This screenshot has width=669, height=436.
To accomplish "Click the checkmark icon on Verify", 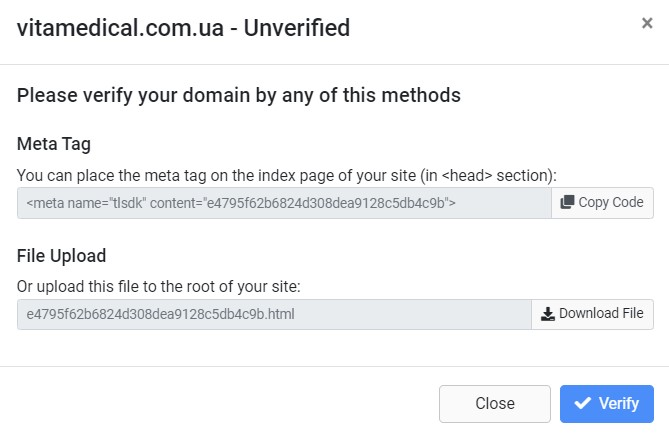I will tap(582, 404).
